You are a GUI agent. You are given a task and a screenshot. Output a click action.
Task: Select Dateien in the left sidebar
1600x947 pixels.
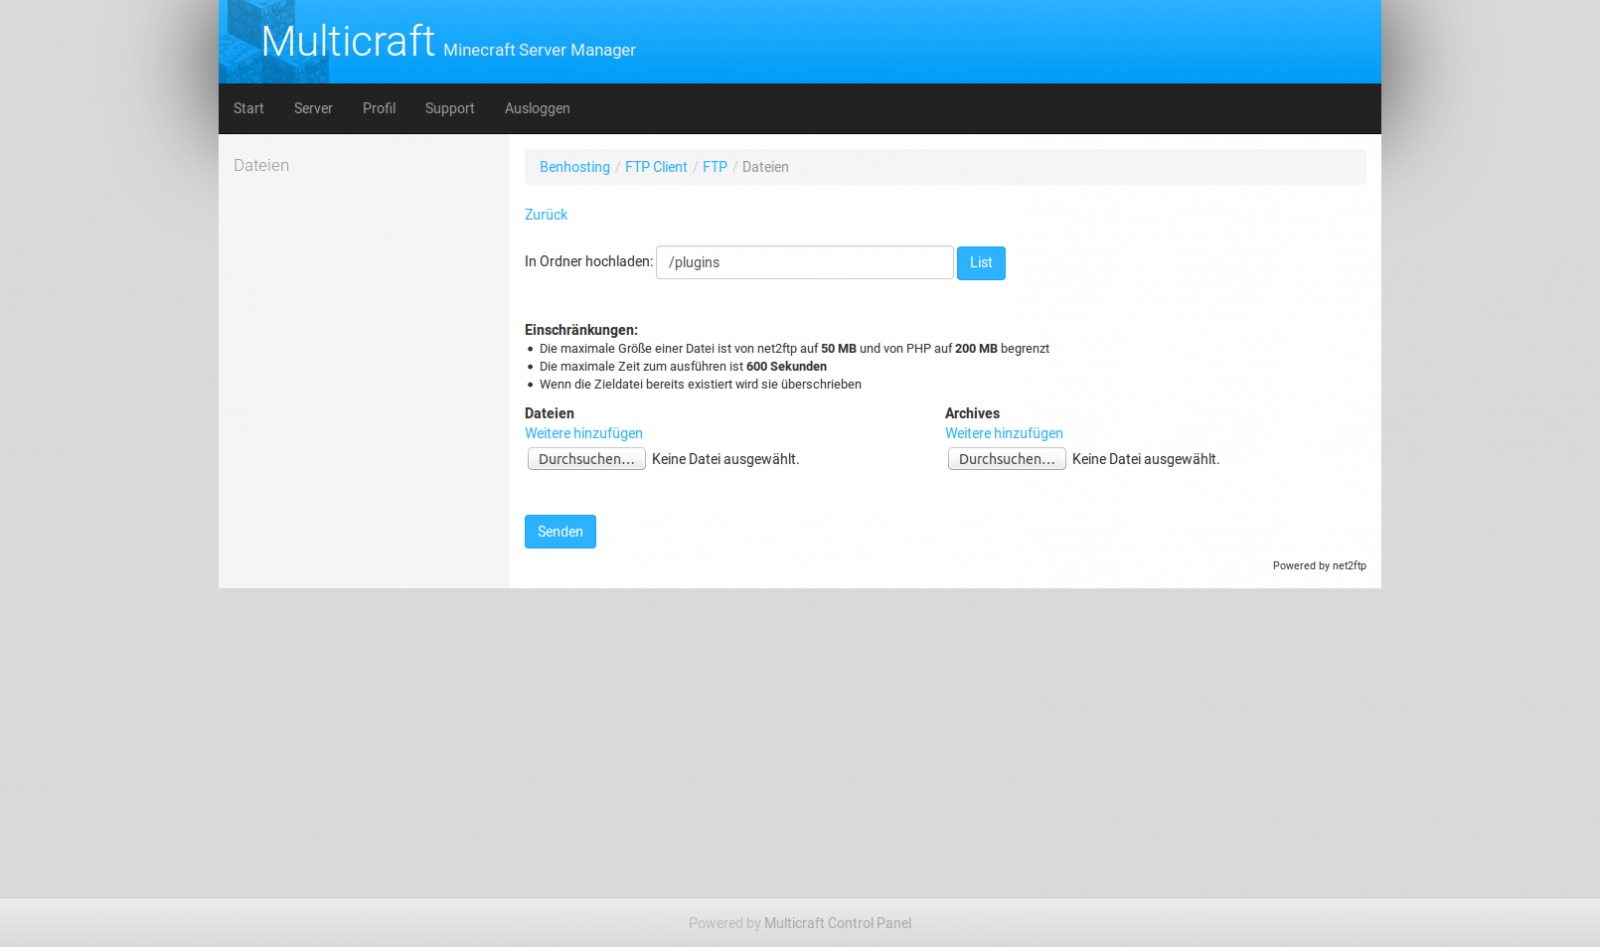261,165
